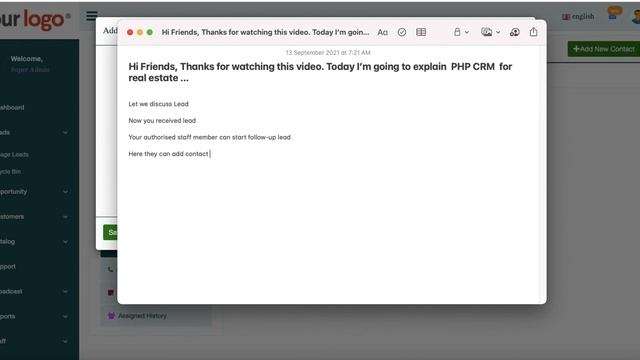This screenshot has height=360, width=640.
Task: Click the Assigned History icon
Action: point(111,316)
